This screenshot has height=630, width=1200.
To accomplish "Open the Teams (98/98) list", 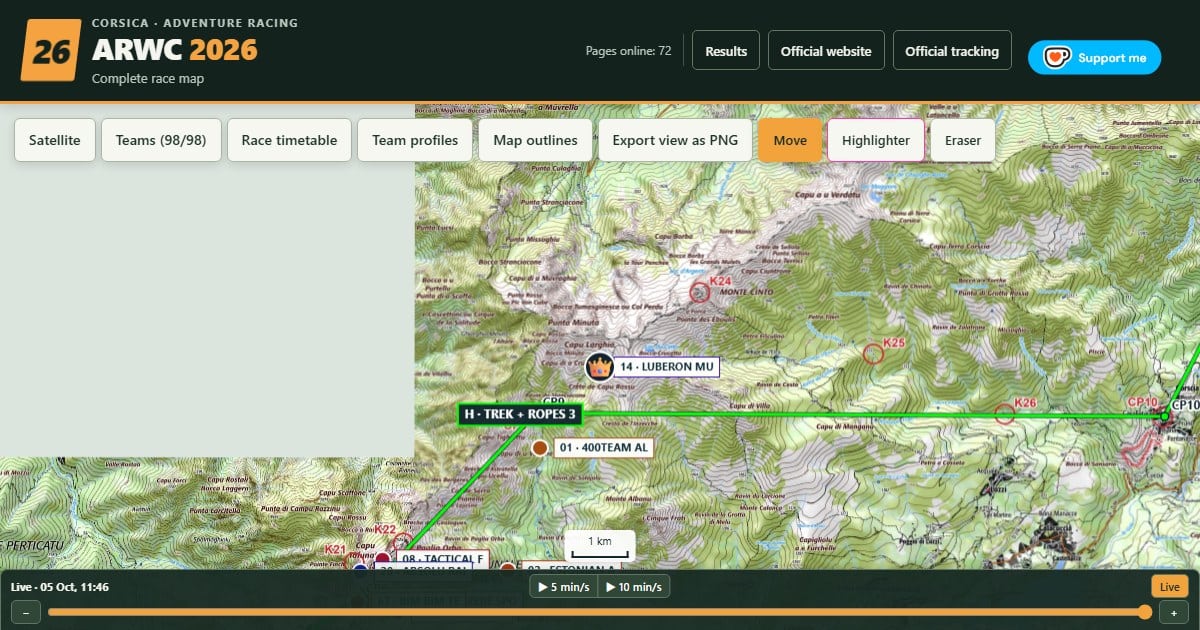I will click(161, 140).
